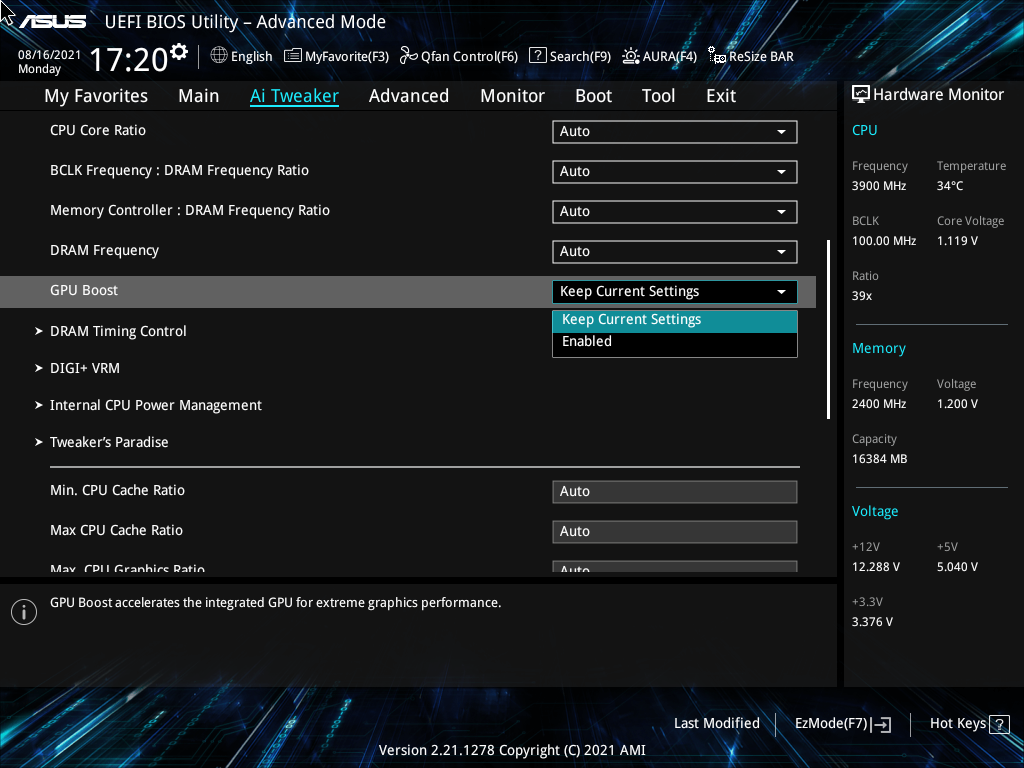Open the DRAM Frequency dropdown
This screenshot has height=768, width=1024.
pyautogui.click(x=675, y=251)
